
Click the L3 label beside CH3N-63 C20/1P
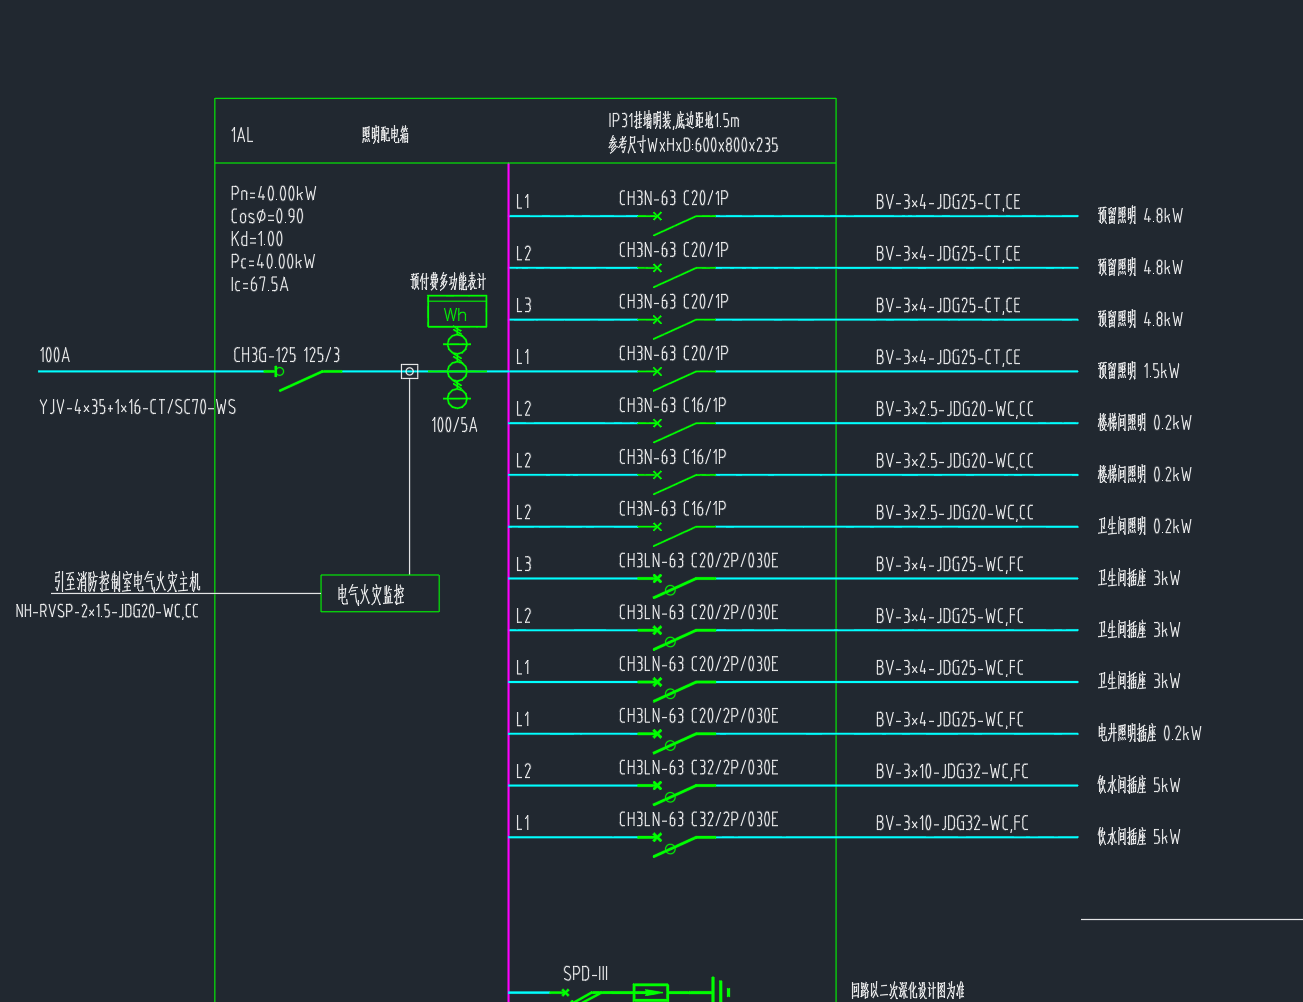click(x=523, y=305)
